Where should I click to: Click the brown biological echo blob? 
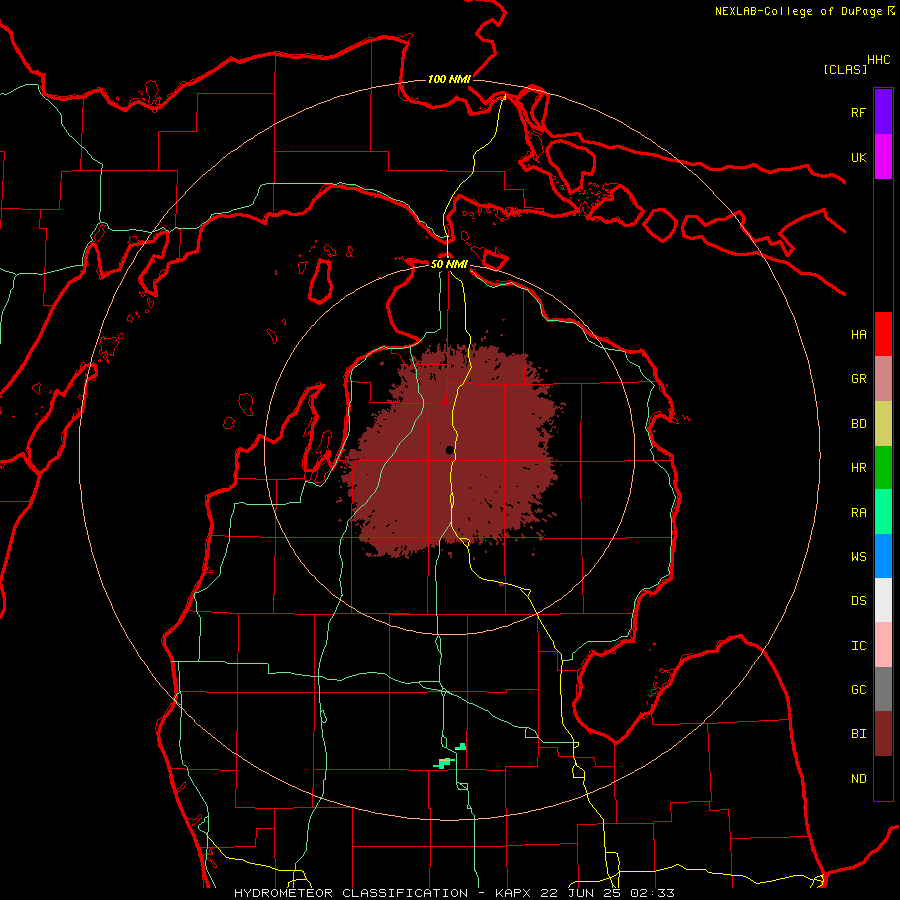[x=453, y=451]
